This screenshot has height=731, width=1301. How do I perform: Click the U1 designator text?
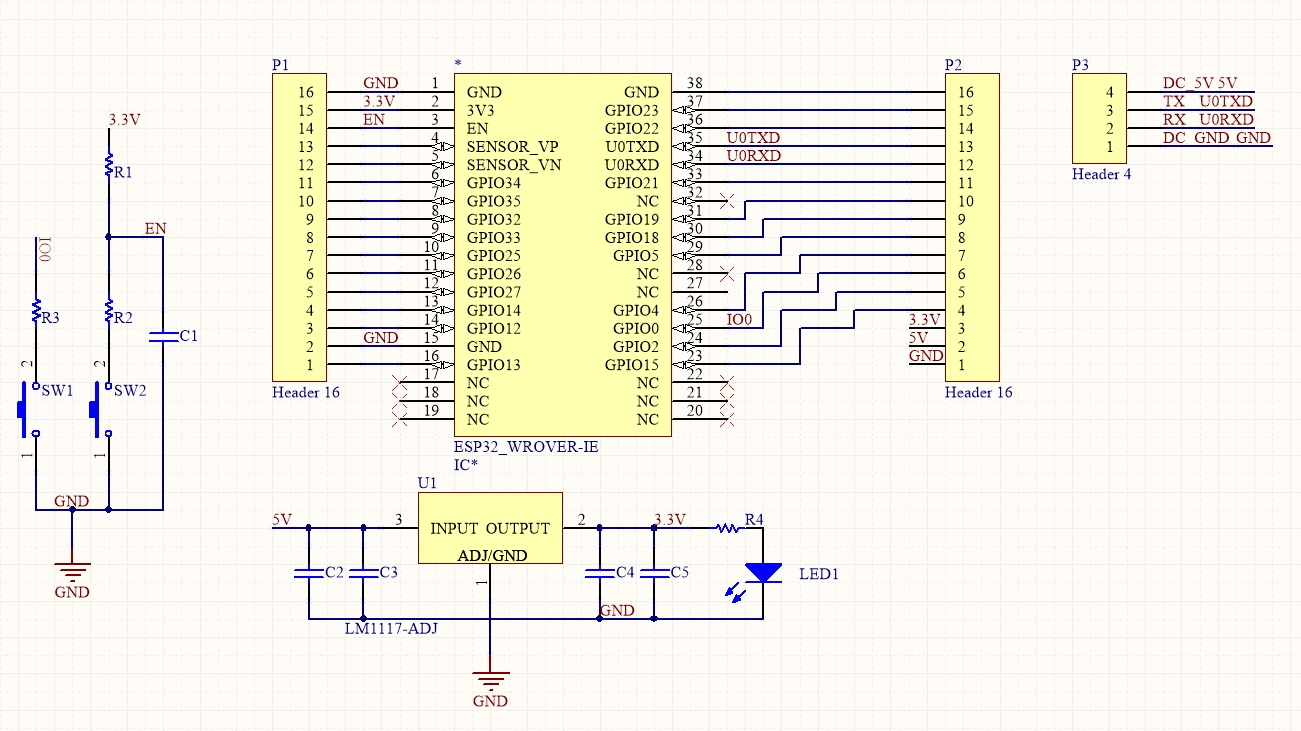[x=427, y=483]
